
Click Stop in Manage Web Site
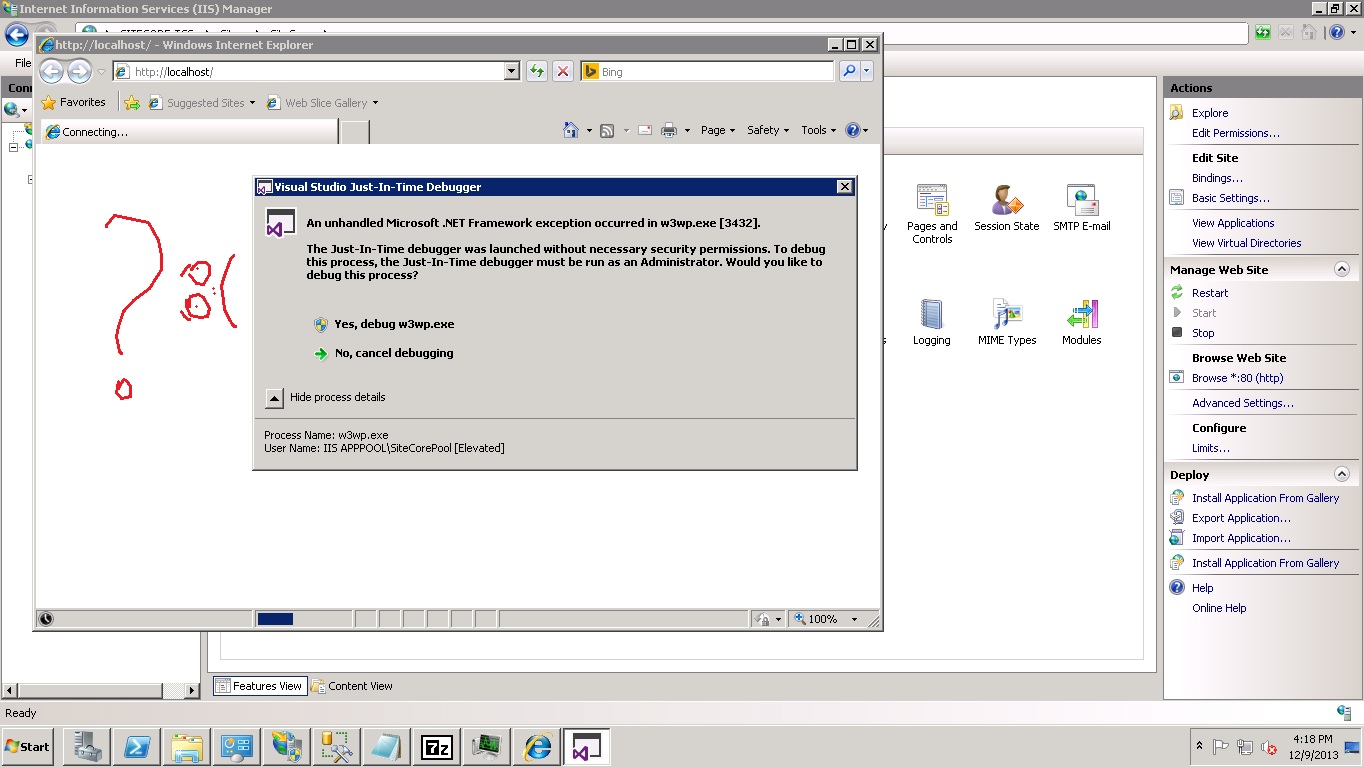[x=1203, y=333]
